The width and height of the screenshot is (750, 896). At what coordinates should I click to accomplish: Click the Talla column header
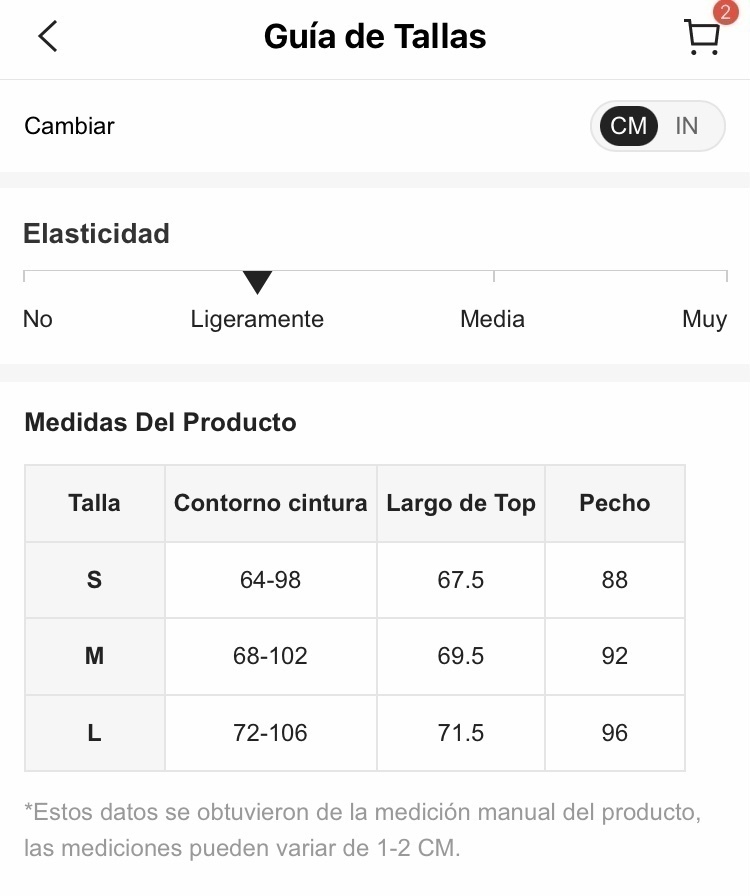click(x=95, y=503)
